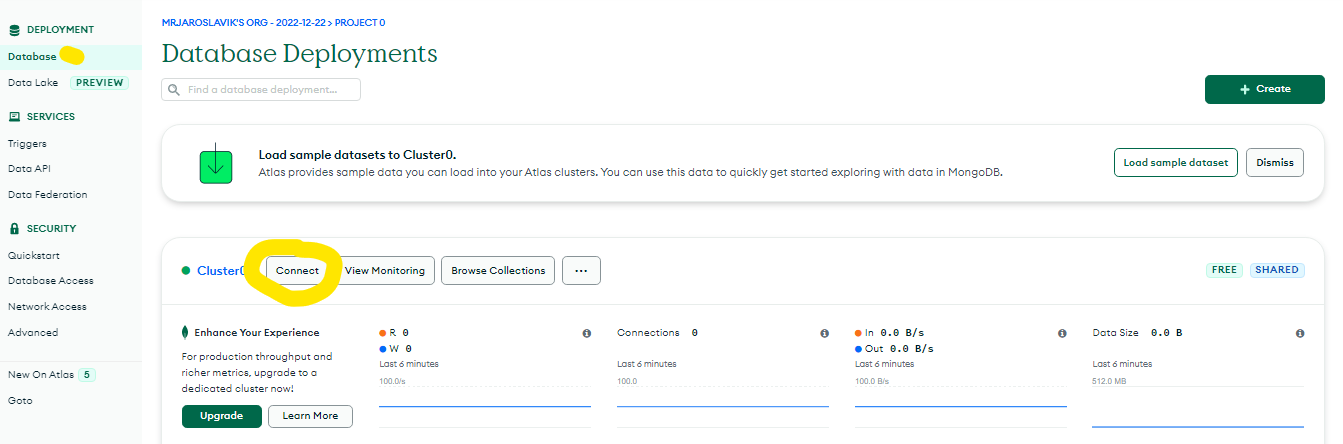Click the Learn More button
This screenshot has width=1343, height=444.
point(310,416)
